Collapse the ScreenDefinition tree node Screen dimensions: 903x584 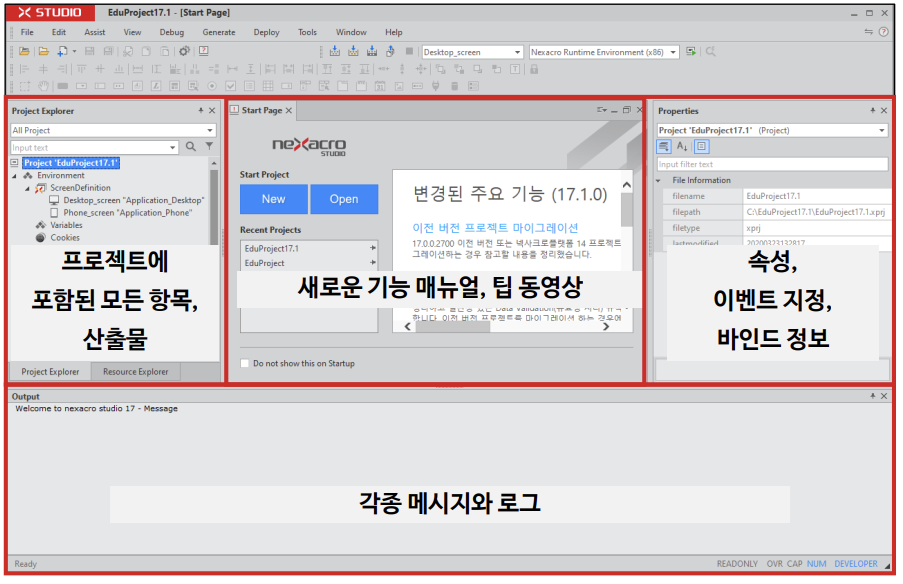pyautogui.click(x=27, y=188)
